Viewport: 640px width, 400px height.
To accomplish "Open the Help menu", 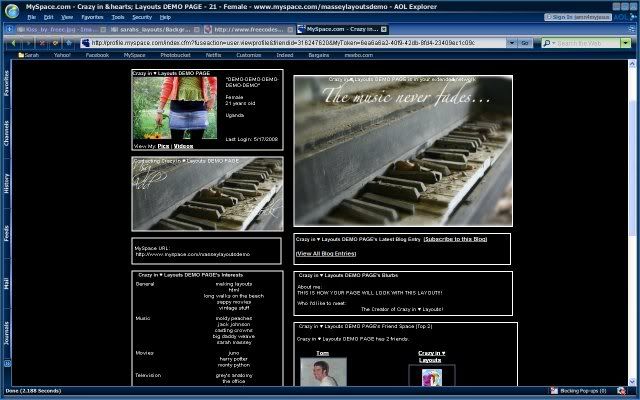I will coord(165,17).
